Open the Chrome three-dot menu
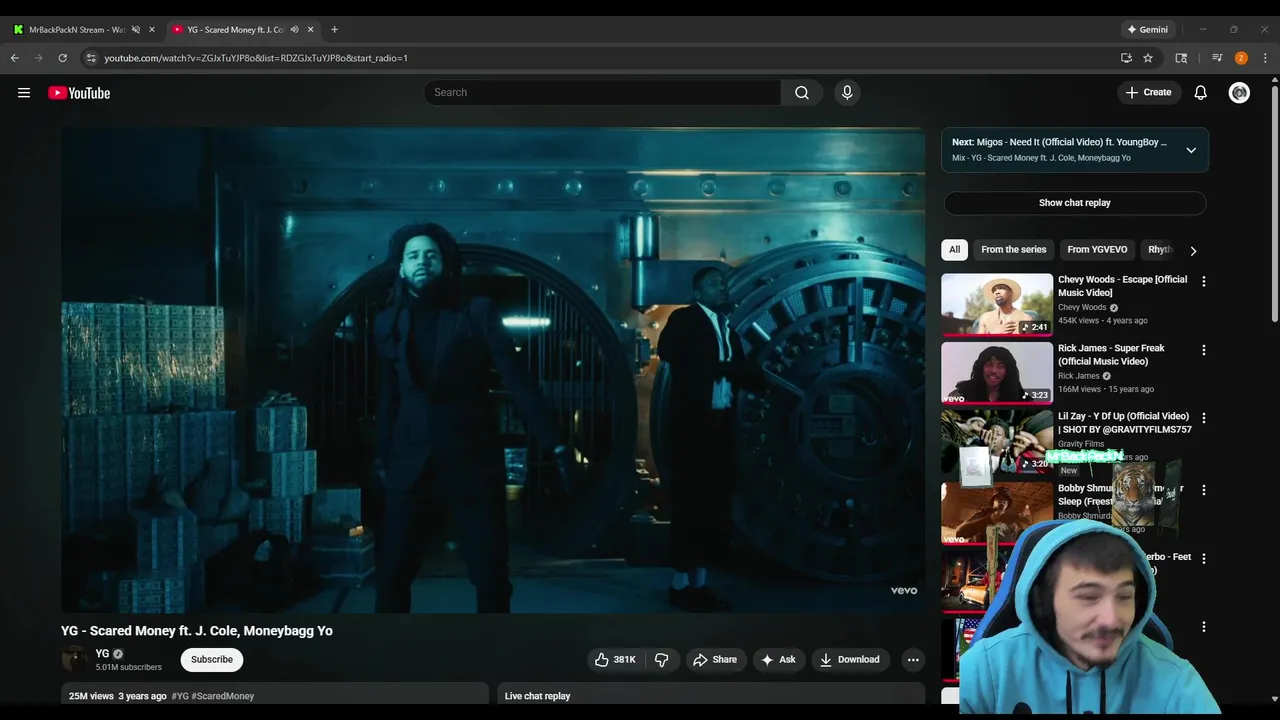Viewport: 1280px width, 720px height. [x=1265, y=58]
